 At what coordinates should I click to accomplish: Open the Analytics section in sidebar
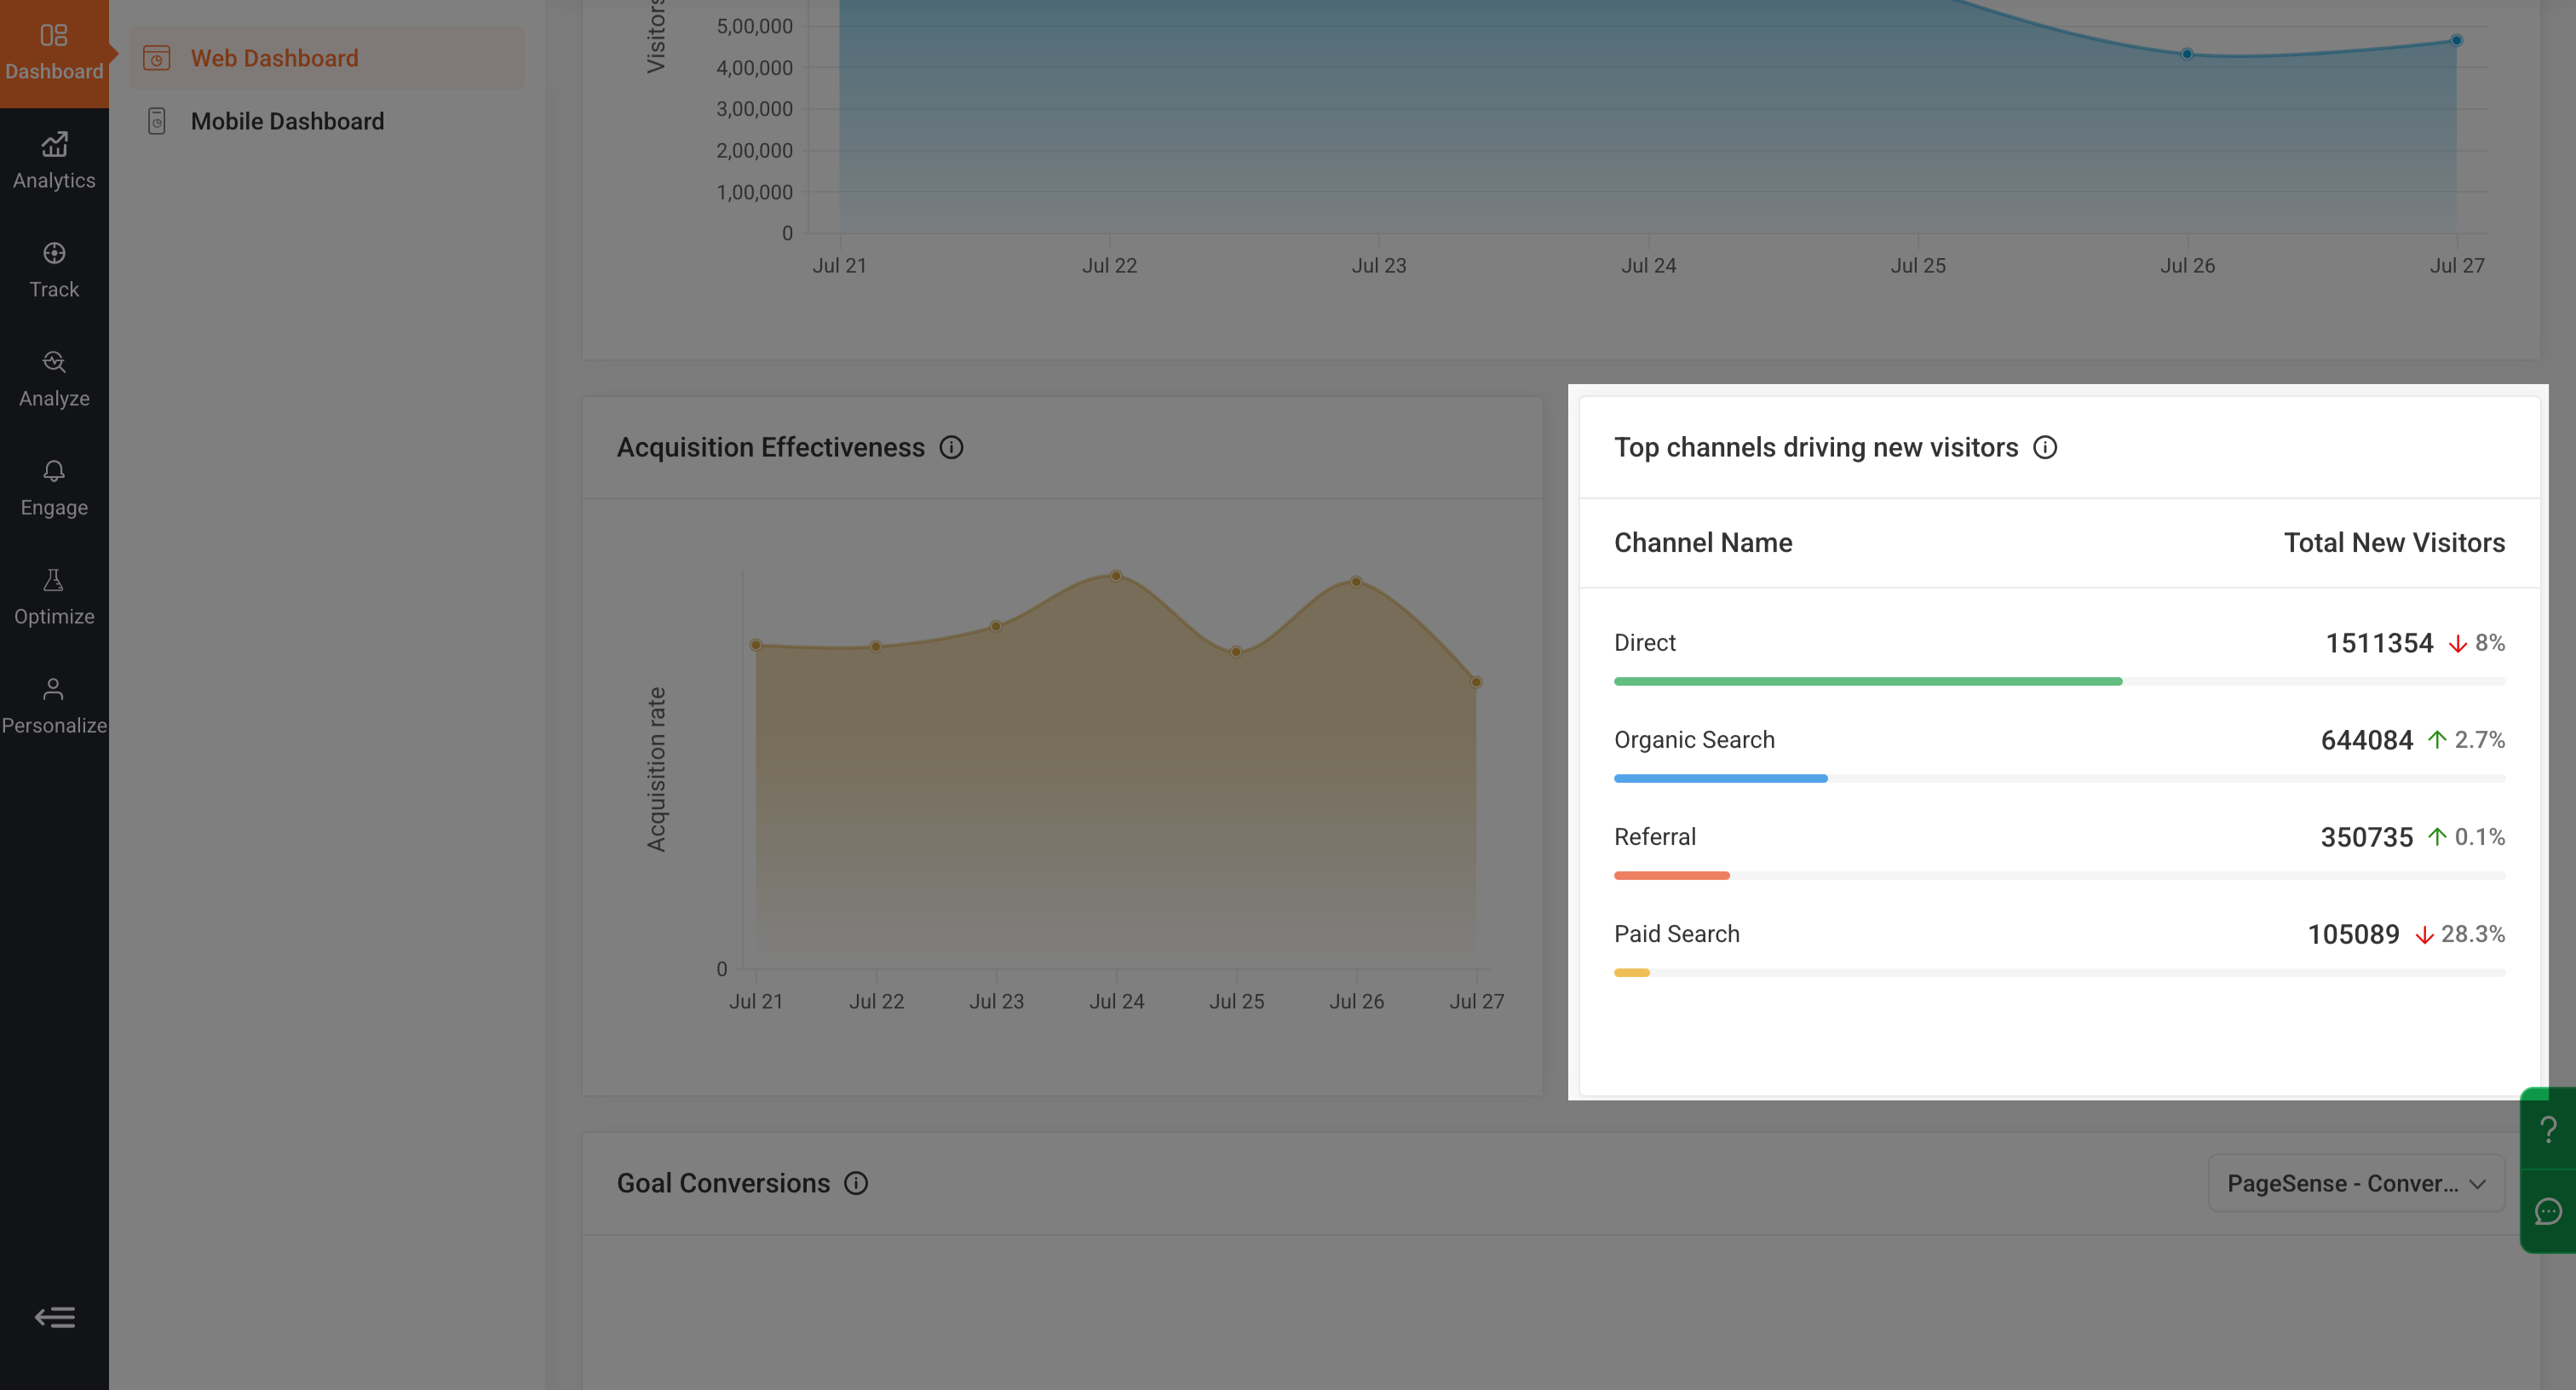point(54,162)
